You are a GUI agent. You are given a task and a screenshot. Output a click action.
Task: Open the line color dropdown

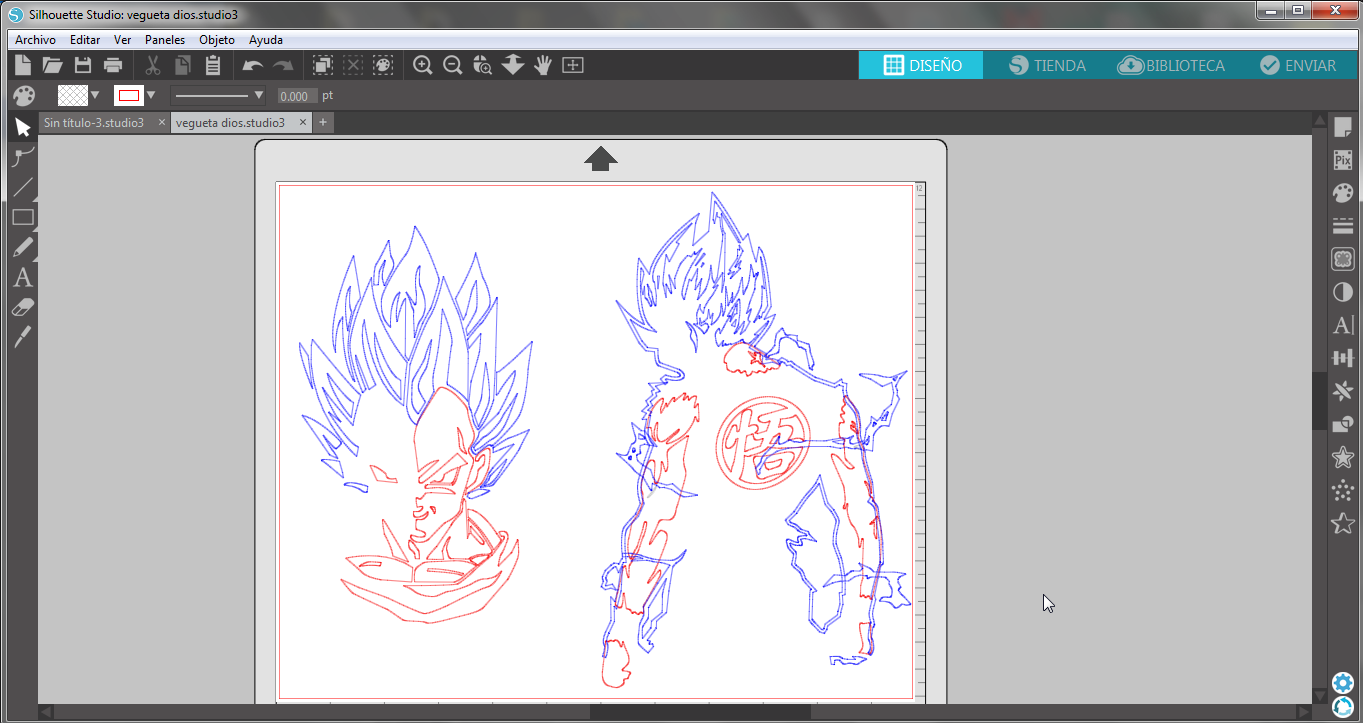[151, 95]
